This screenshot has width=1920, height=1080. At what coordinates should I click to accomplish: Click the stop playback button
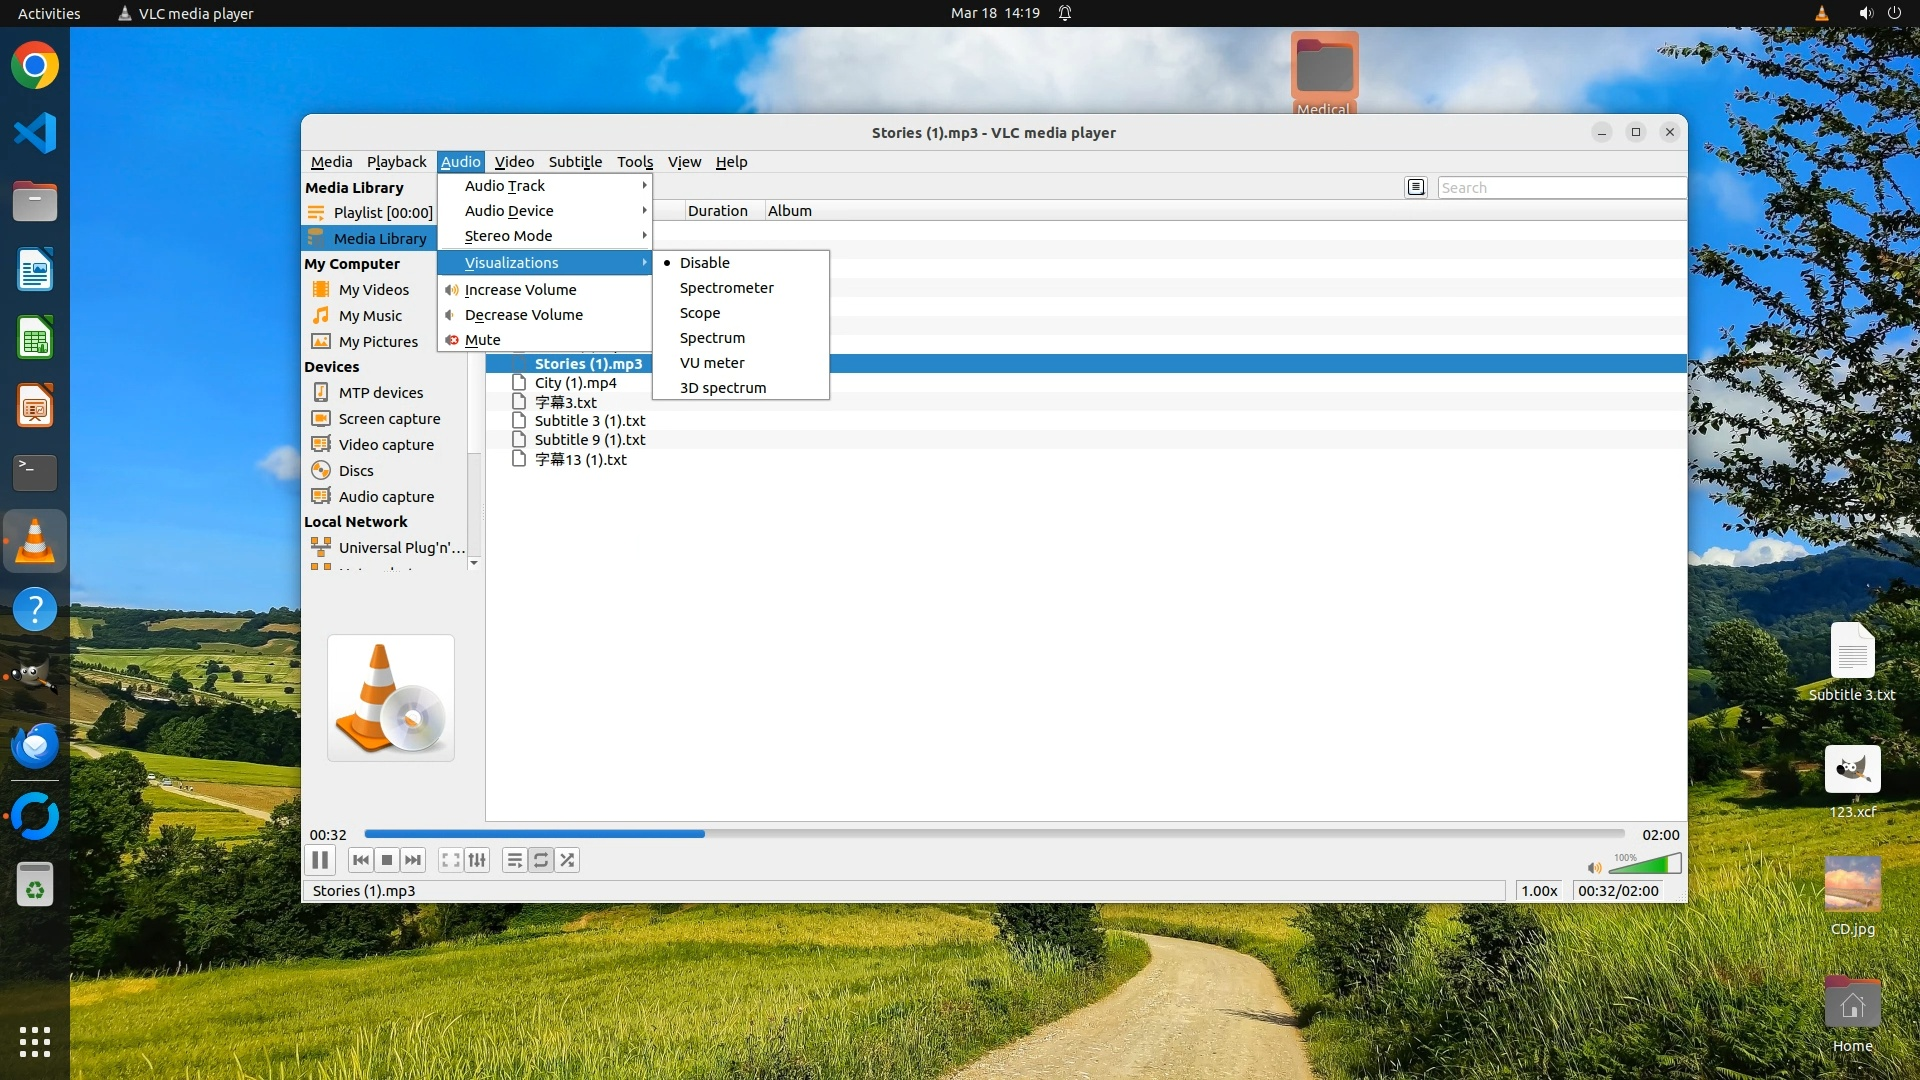[387, 860]
